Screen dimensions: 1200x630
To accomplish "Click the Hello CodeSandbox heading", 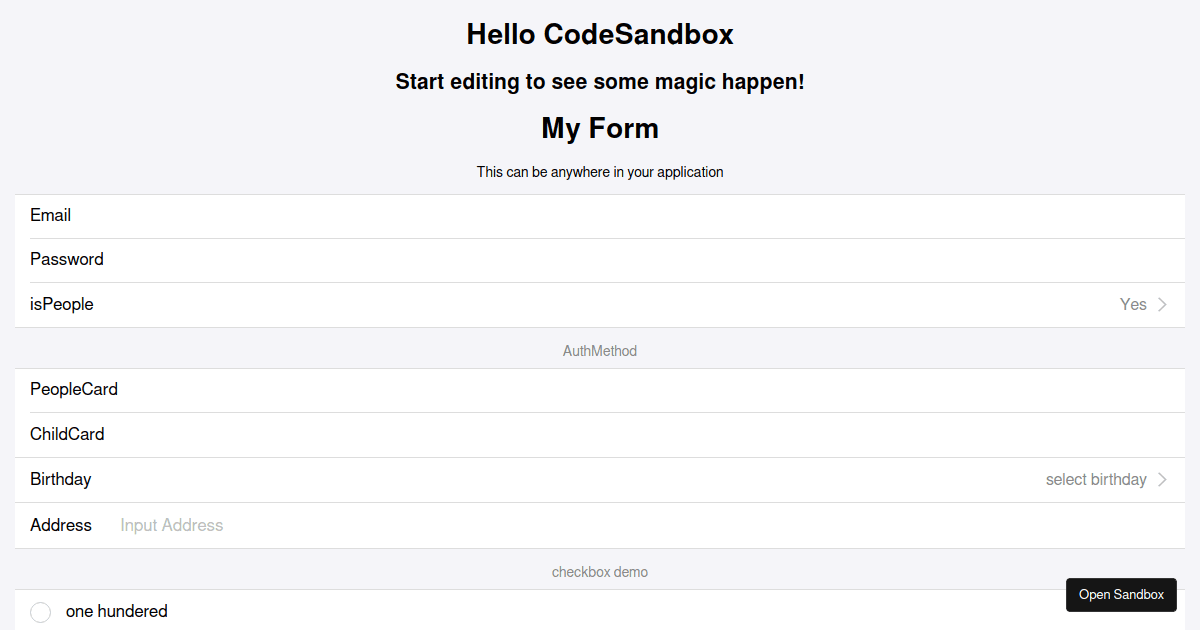I will [600, 33].
